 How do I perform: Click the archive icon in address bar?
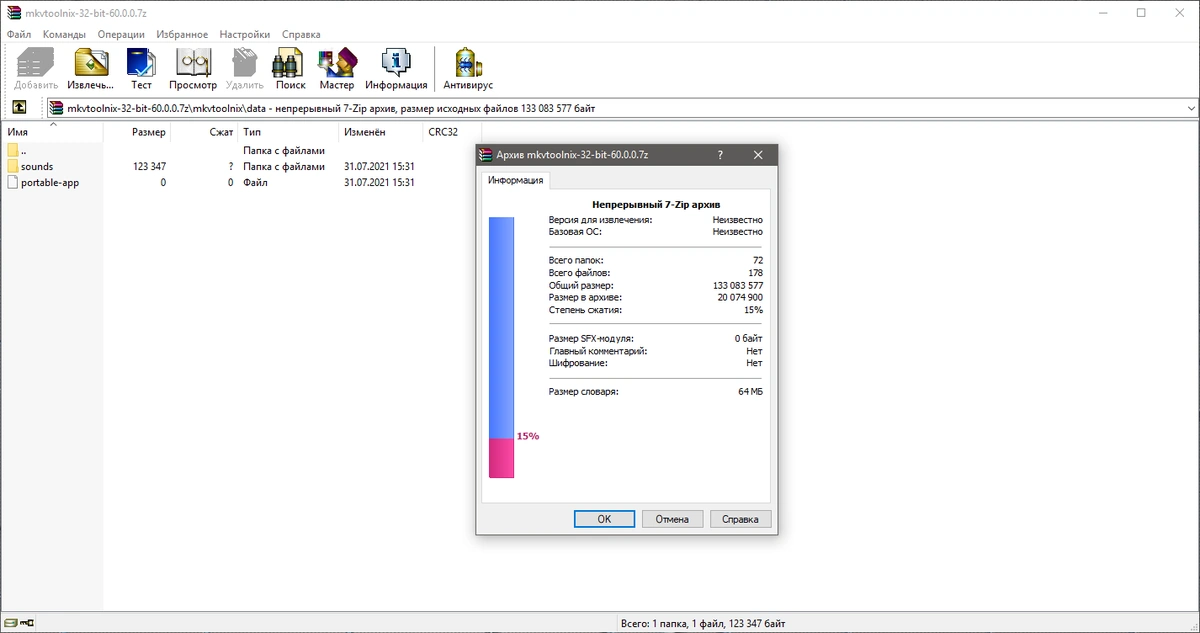pos(57,108)
